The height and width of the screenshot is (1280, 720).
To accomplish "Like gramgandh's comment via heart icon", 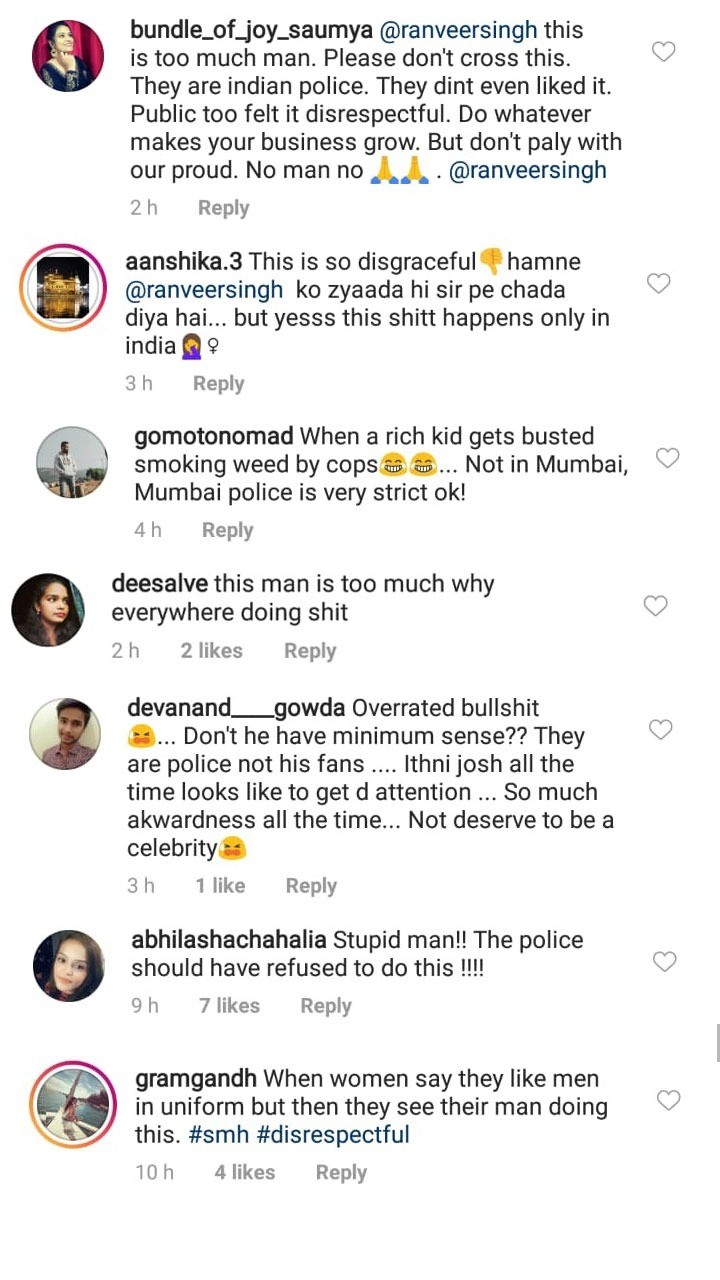I will [668, 1100].
